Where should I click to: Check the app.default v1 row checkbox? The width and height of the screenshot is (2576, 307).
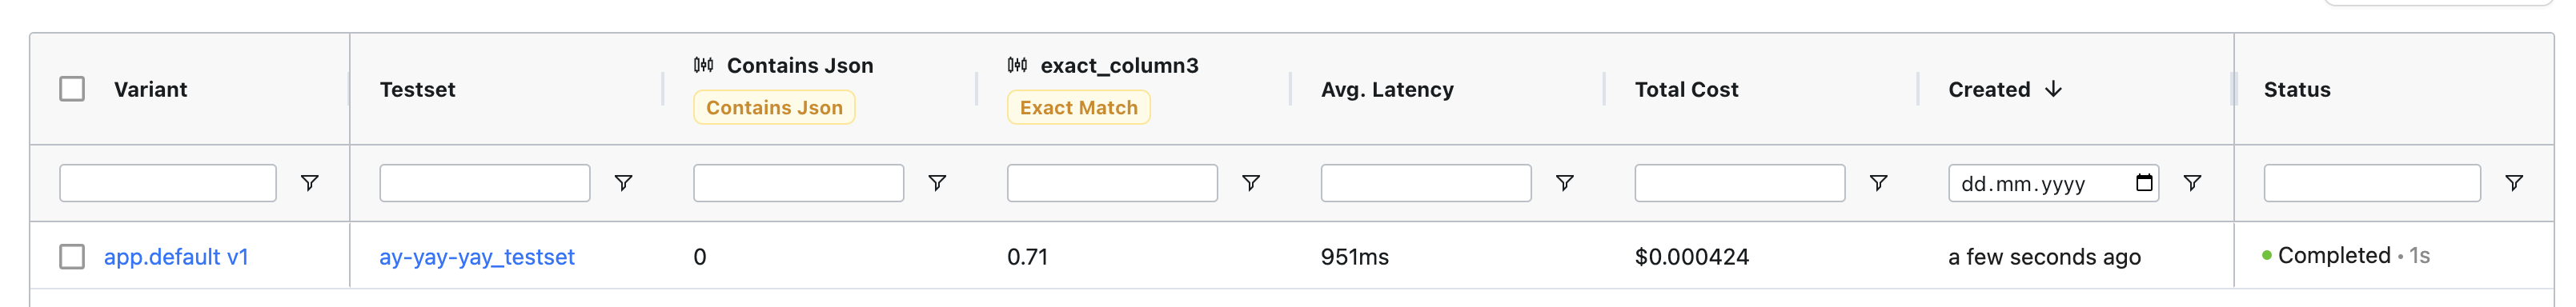click(x=72, y=257)
